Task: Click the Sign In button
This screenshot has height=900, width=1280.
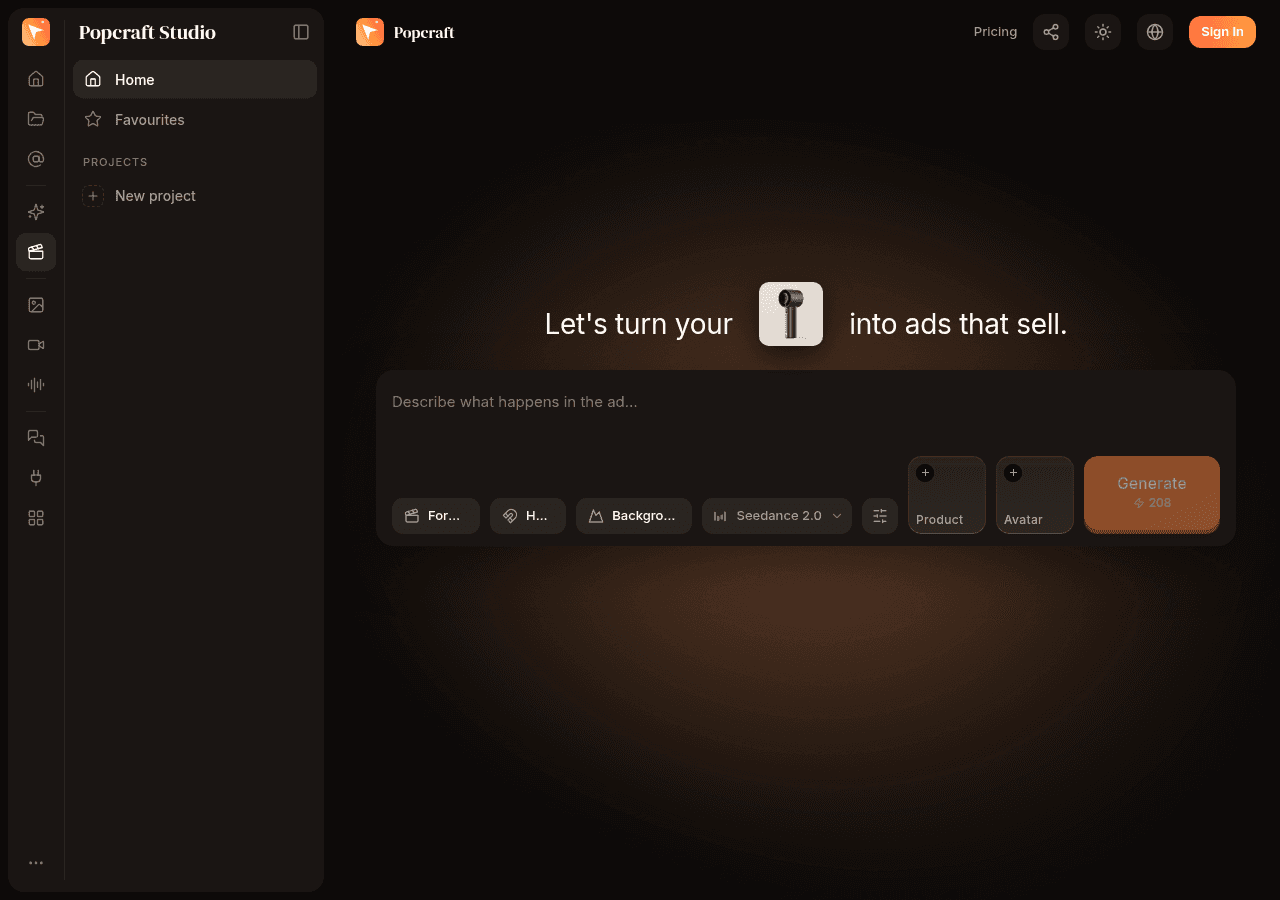Action: [1222, 32]
